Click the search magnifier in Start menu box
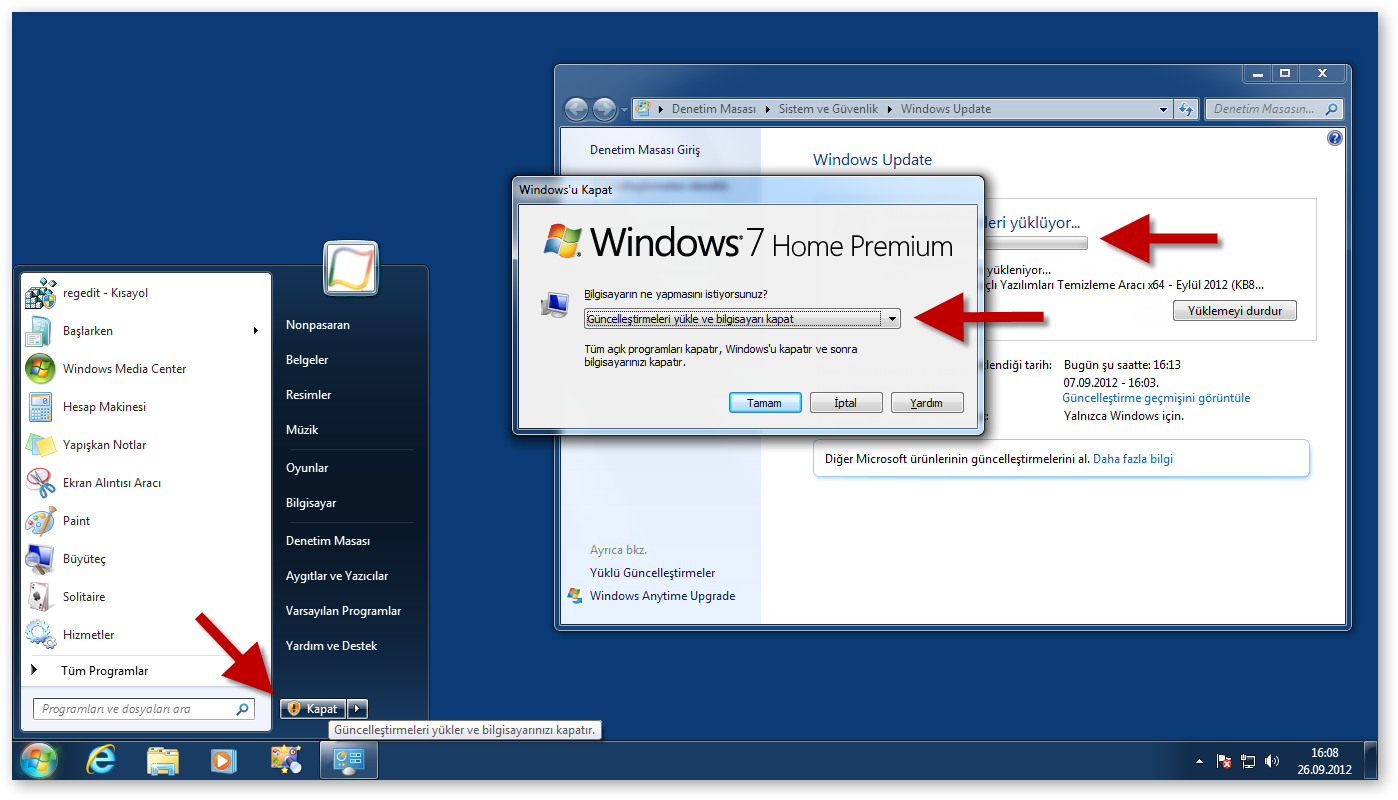Image resolution: width=1398 pixels, height=800 pixels. tap(242, 709)
